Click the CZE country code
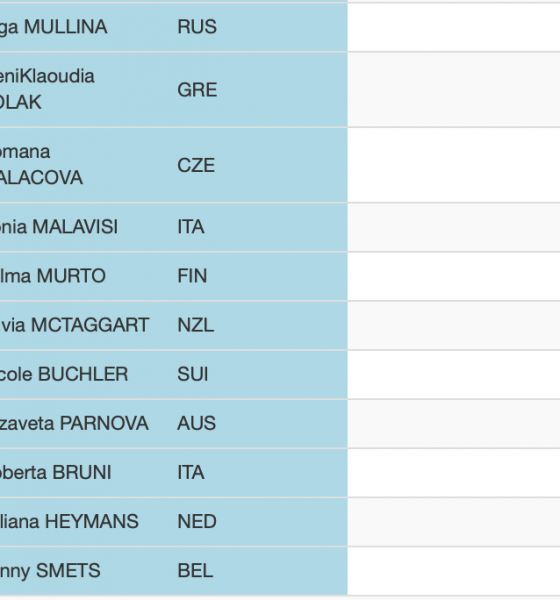Image resolution: width=560 pixels, height=600 pixels. coord(196,165)
